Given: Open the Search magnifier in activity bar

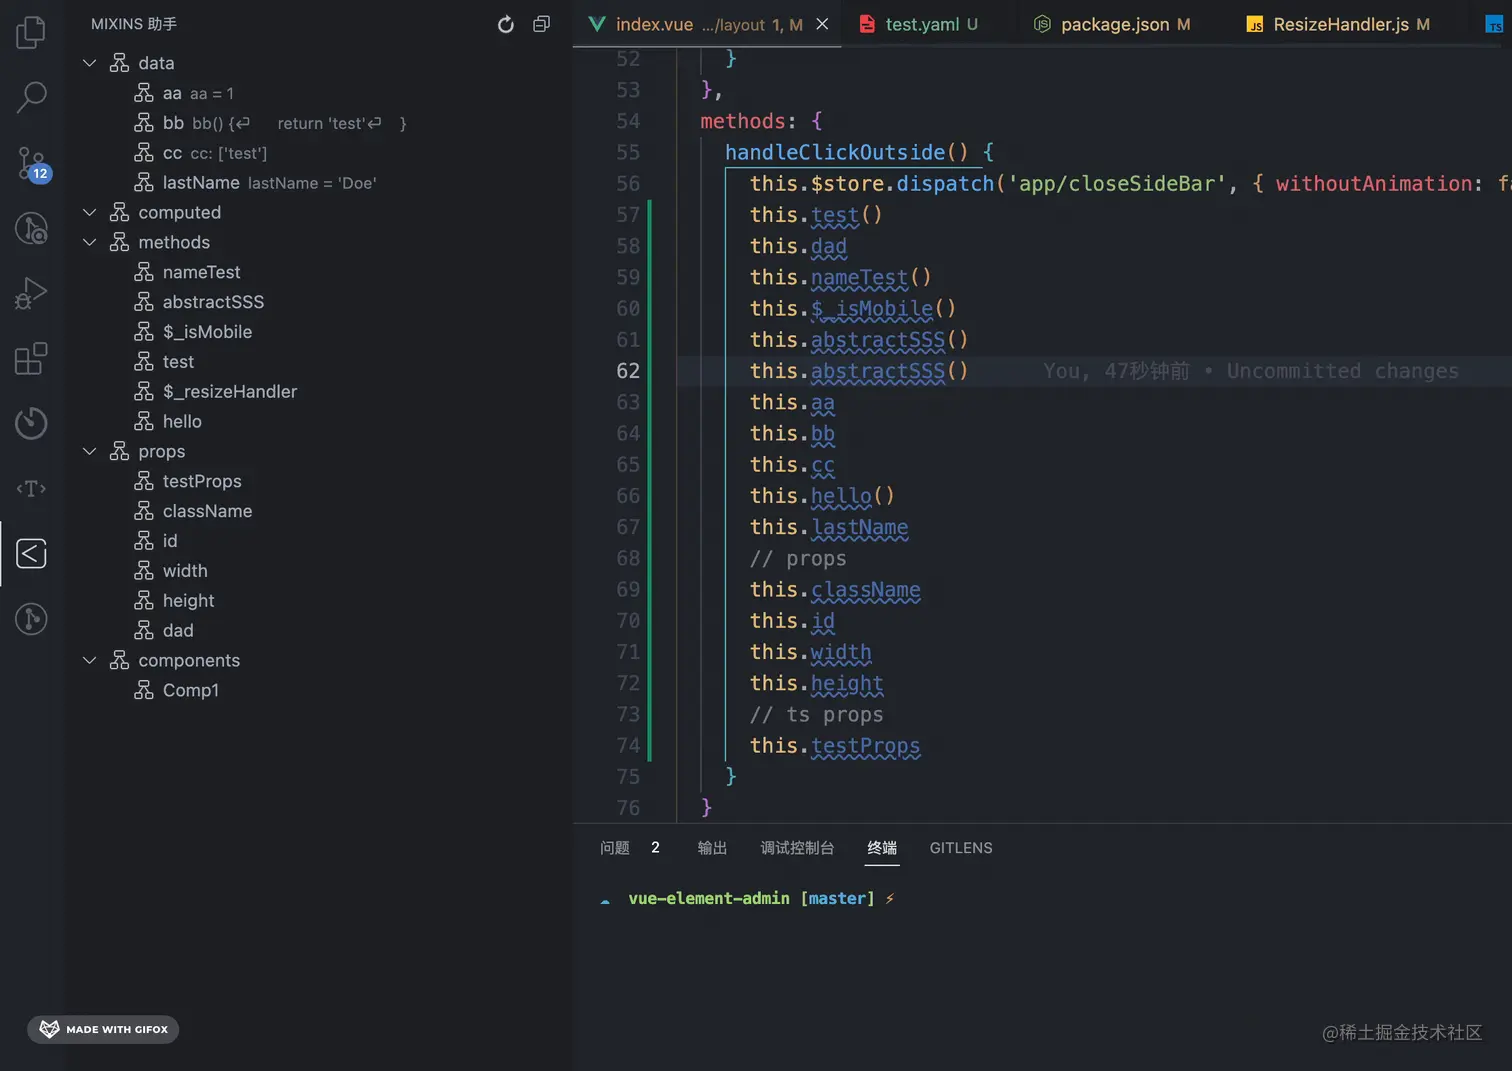Looking at the screenshot, I should coord(31,97).
